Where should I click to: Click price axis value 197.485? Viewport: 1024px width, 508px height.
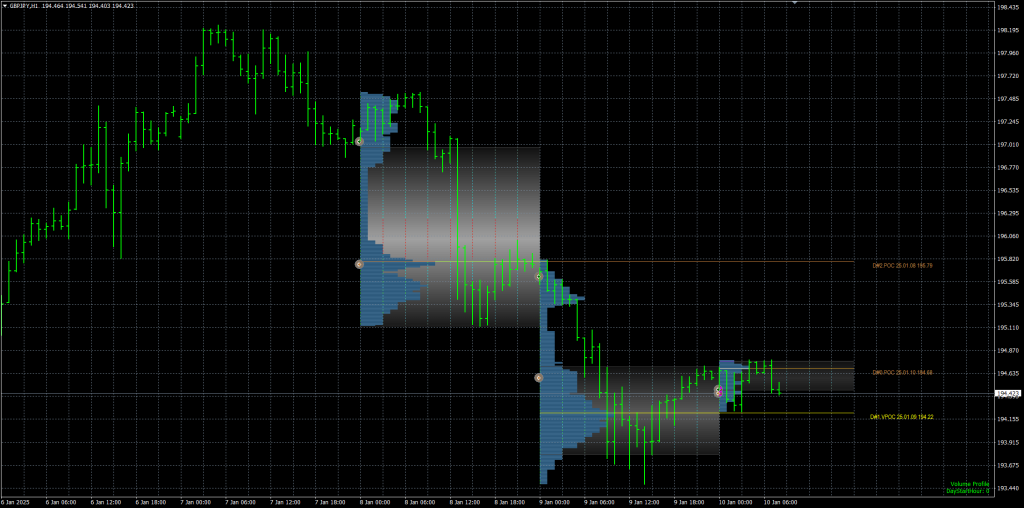point(1007,99)
